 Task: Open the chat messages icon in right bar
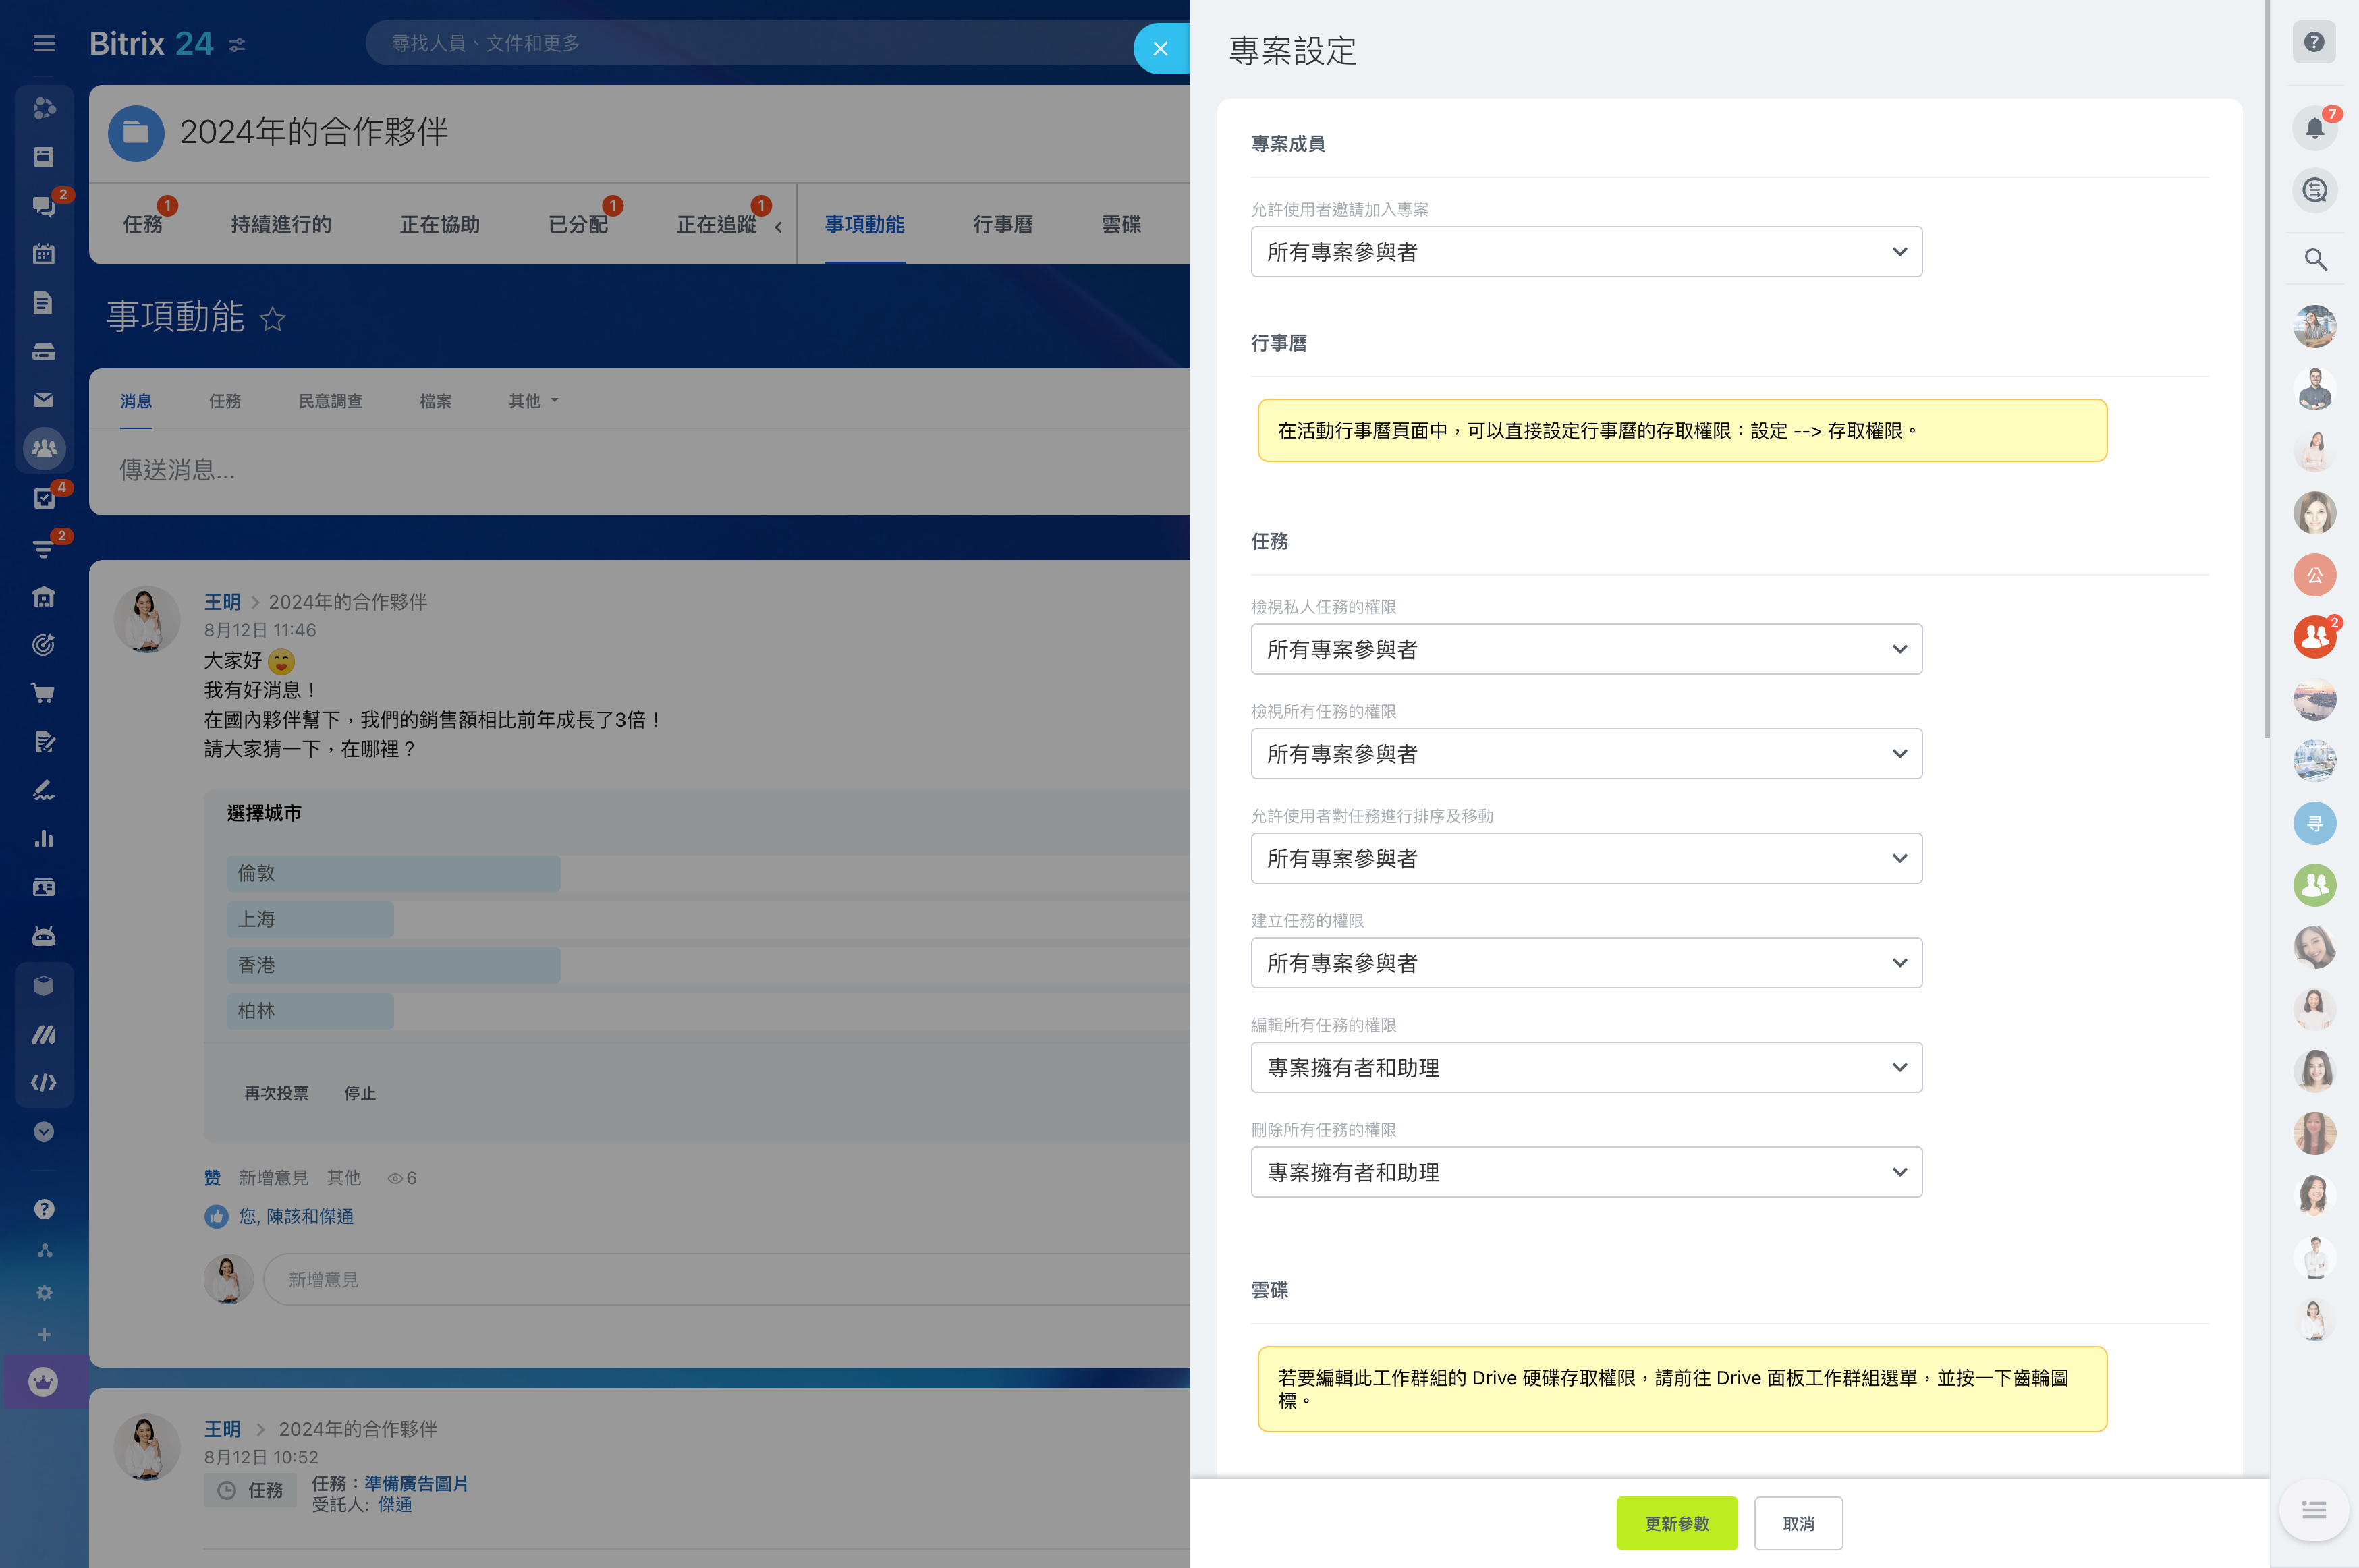[x=2314, y=190]
